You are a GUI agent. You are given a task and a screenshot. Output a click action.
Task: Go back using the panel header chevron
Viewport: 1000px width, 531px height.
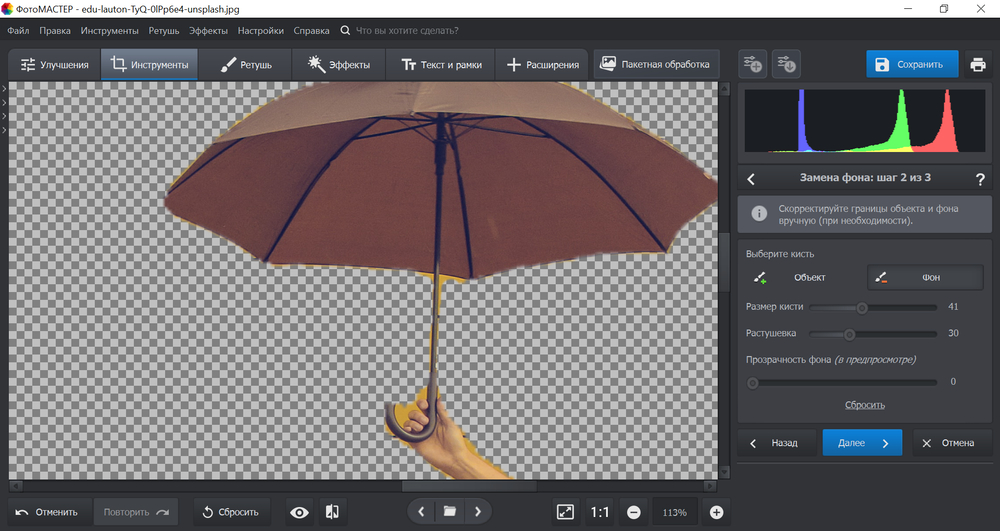(x=752, y=180)
